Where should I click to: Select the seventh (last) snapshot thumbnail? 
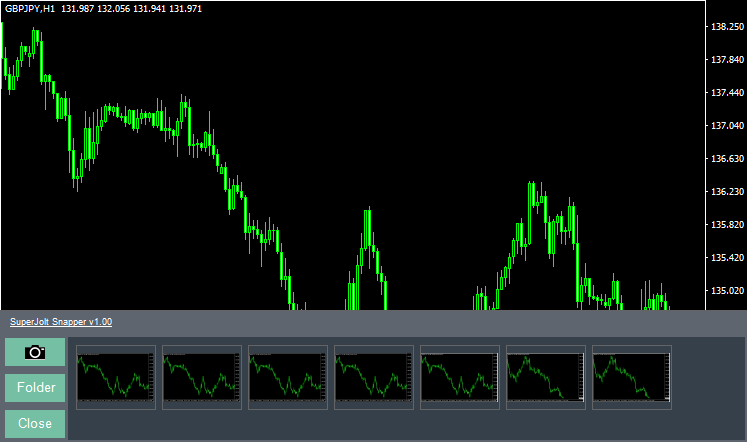point(632,378)
